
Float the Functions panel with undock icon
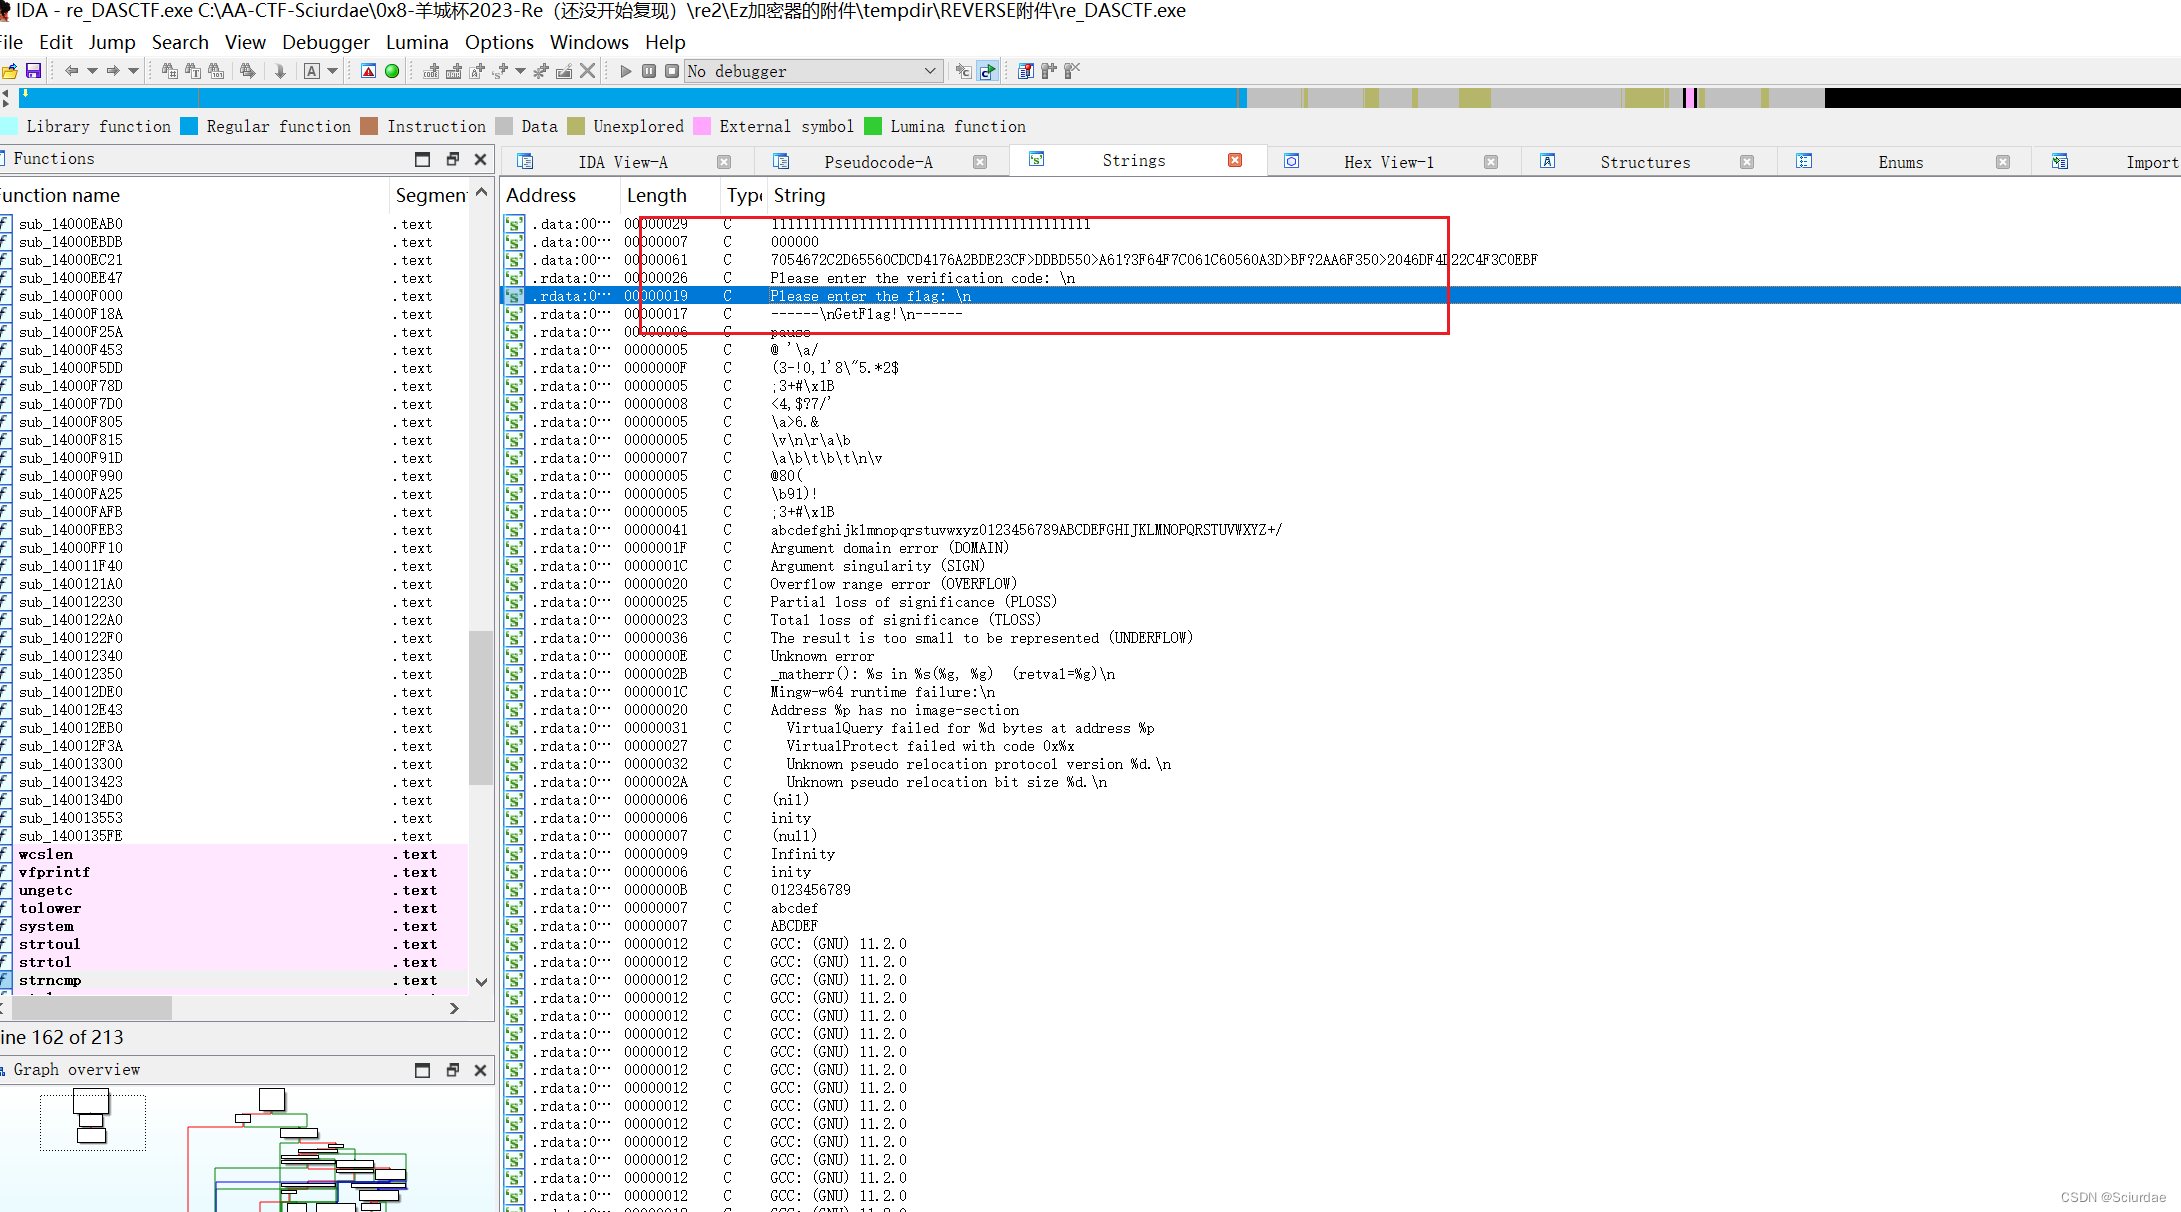coord(452,159)
